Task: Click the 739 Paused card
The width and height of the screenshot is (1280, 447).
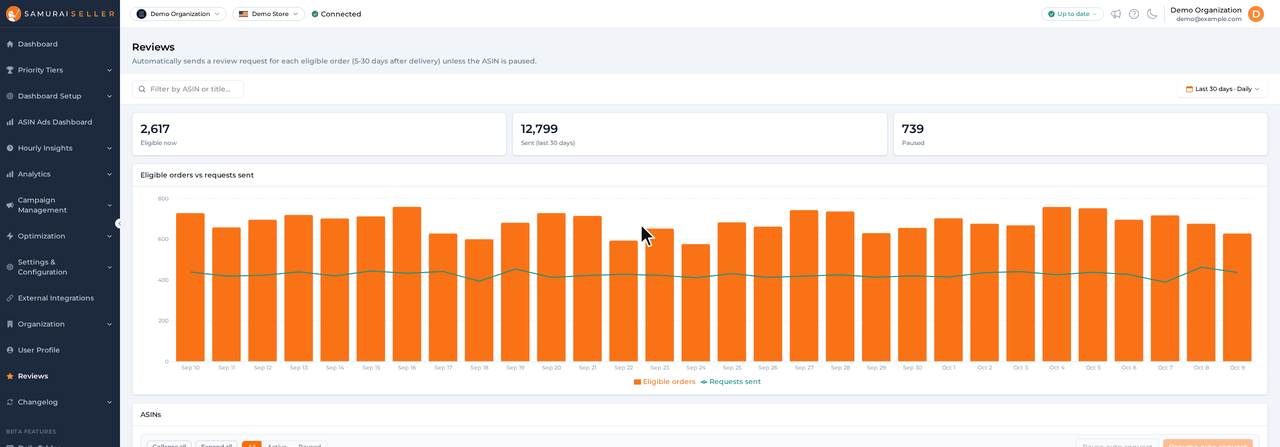Action: click(1080, 134)
